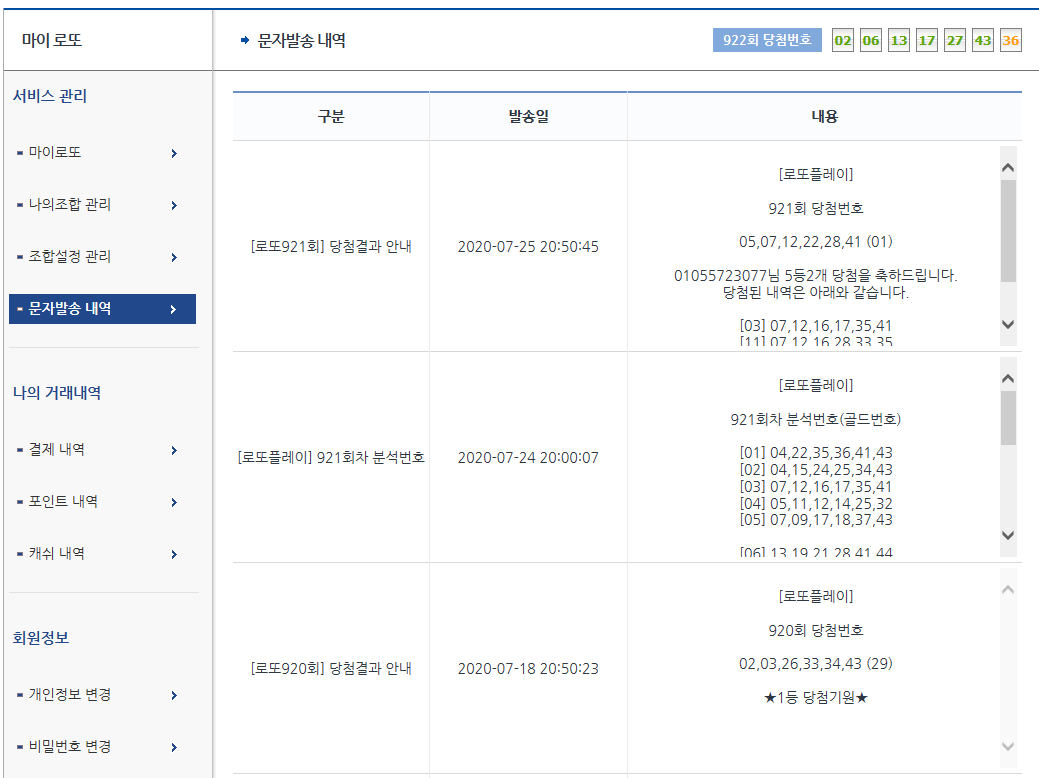Screen dimensions: 1039x778
Task: Click orange bonus number ball 36
Action: [x=1011, y=41]
